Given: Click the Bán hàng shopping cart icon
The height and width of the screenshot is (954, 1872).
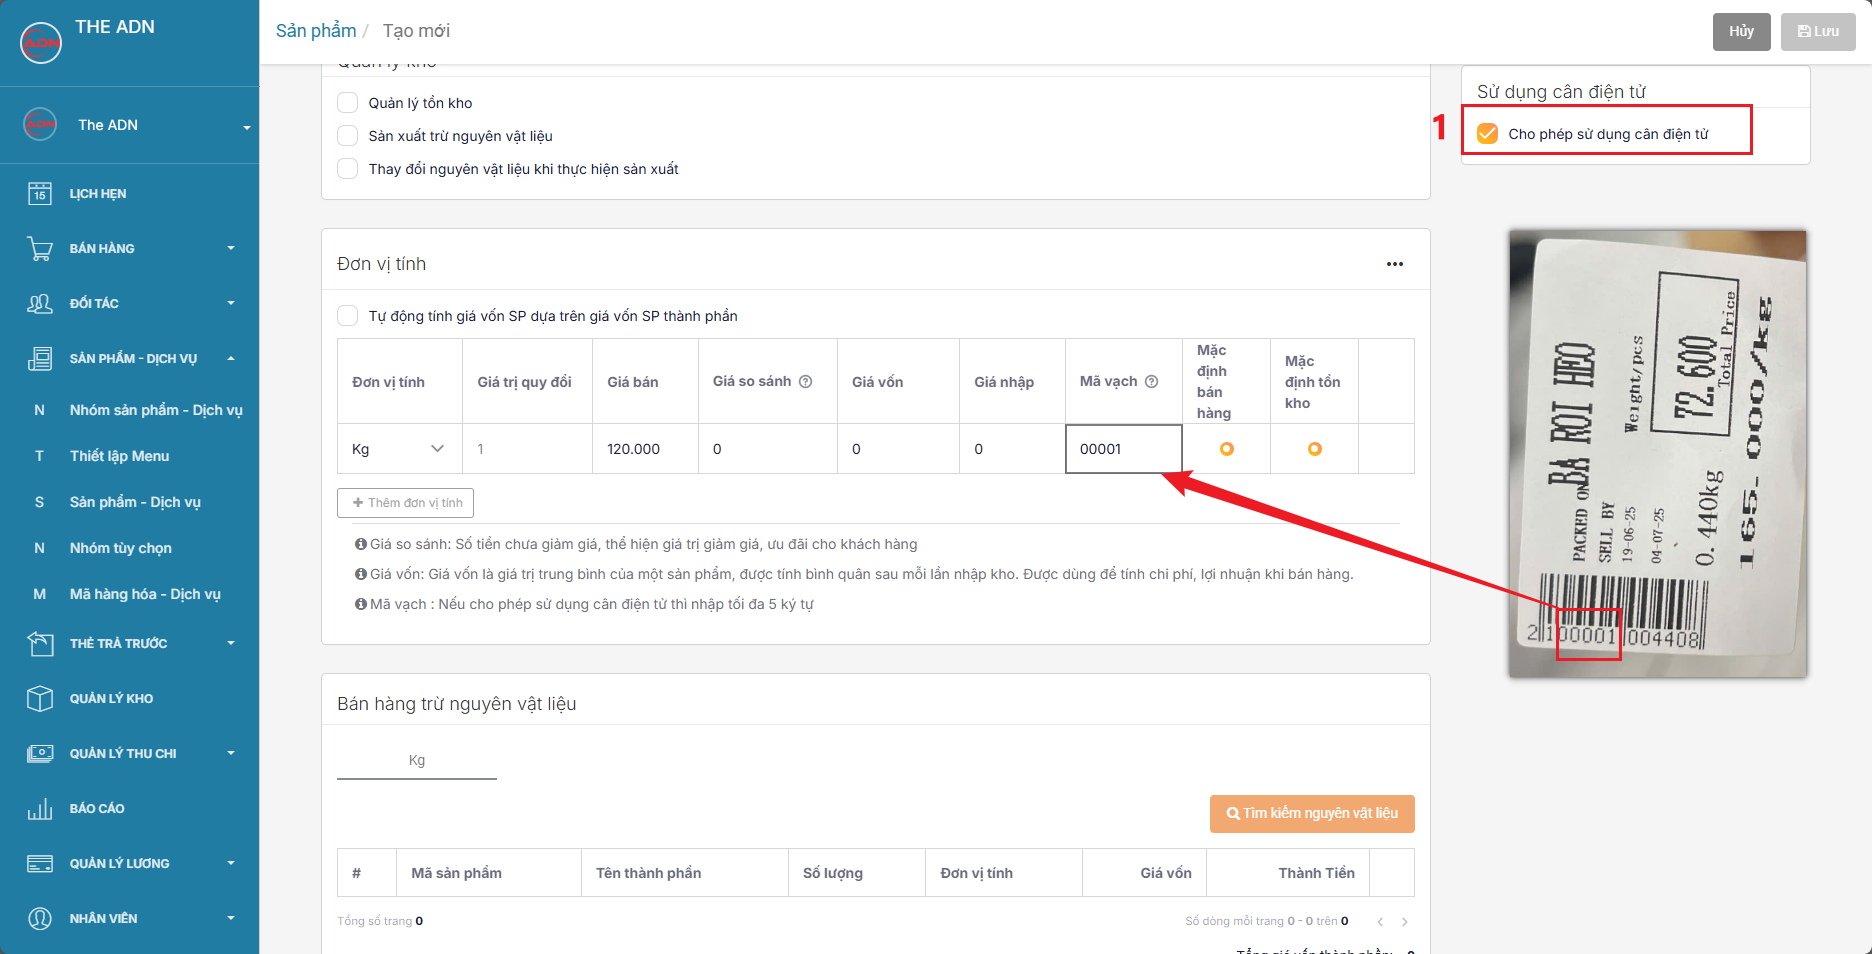Looking at the screenshot, I should tap(40, 248).
